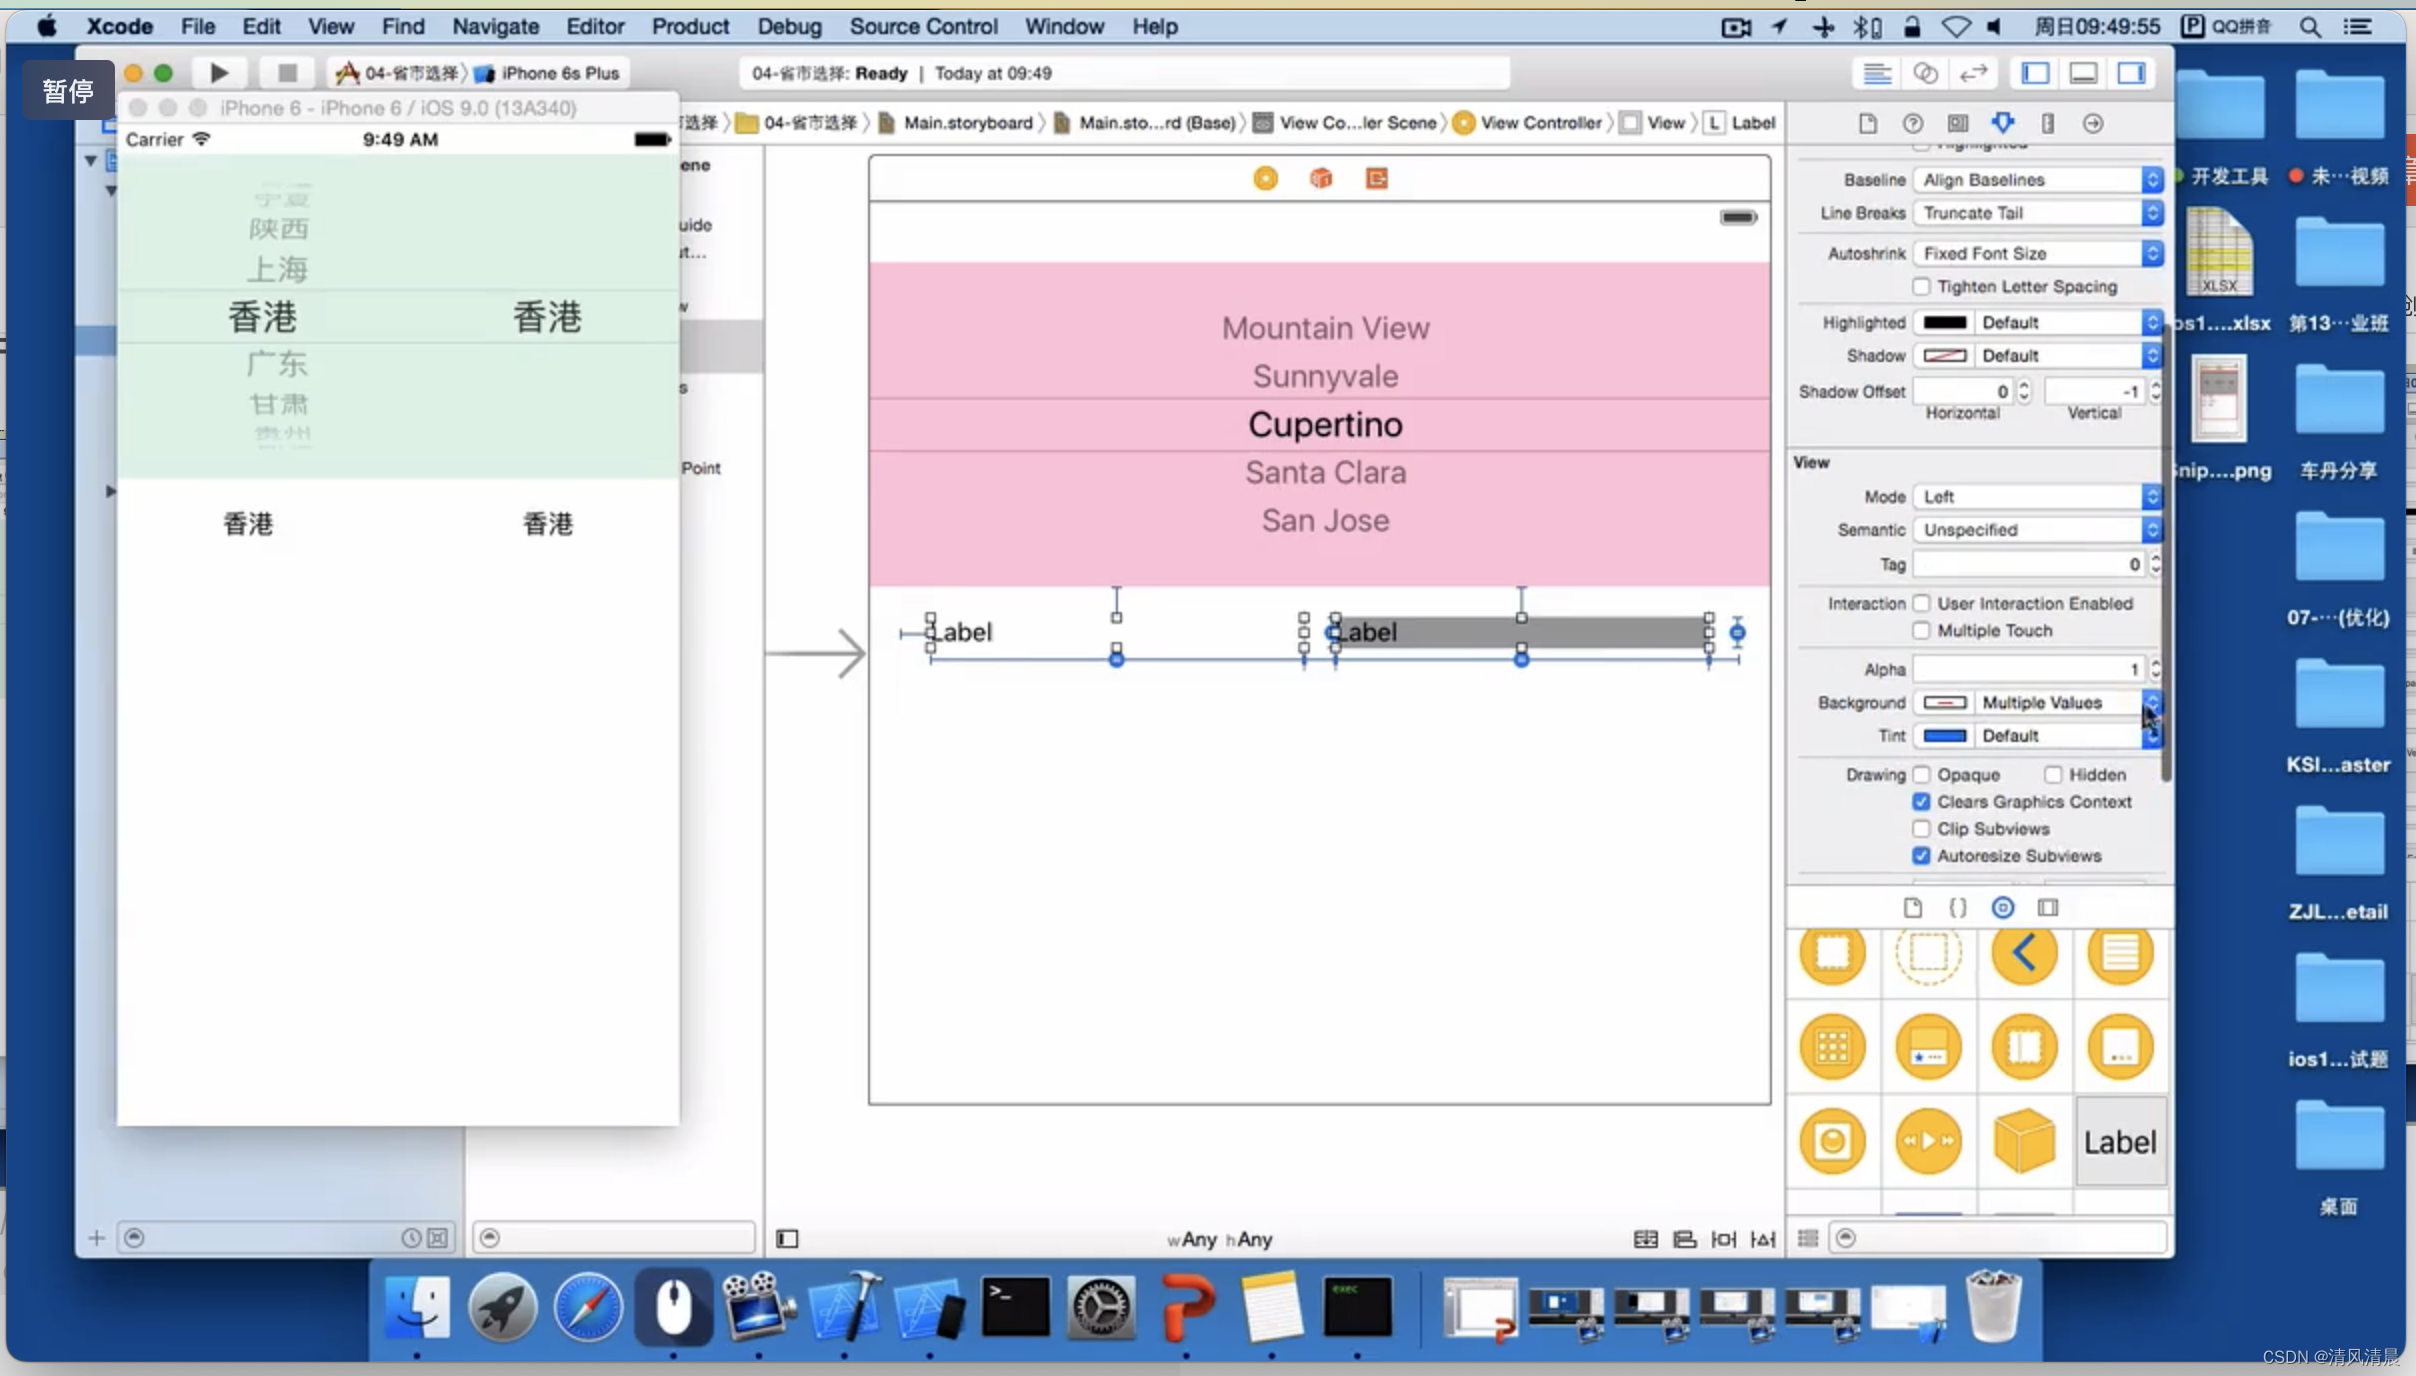The image size is (2416, 1376).
Task: Enable Multiple Touch
Action: (1921, 630)
